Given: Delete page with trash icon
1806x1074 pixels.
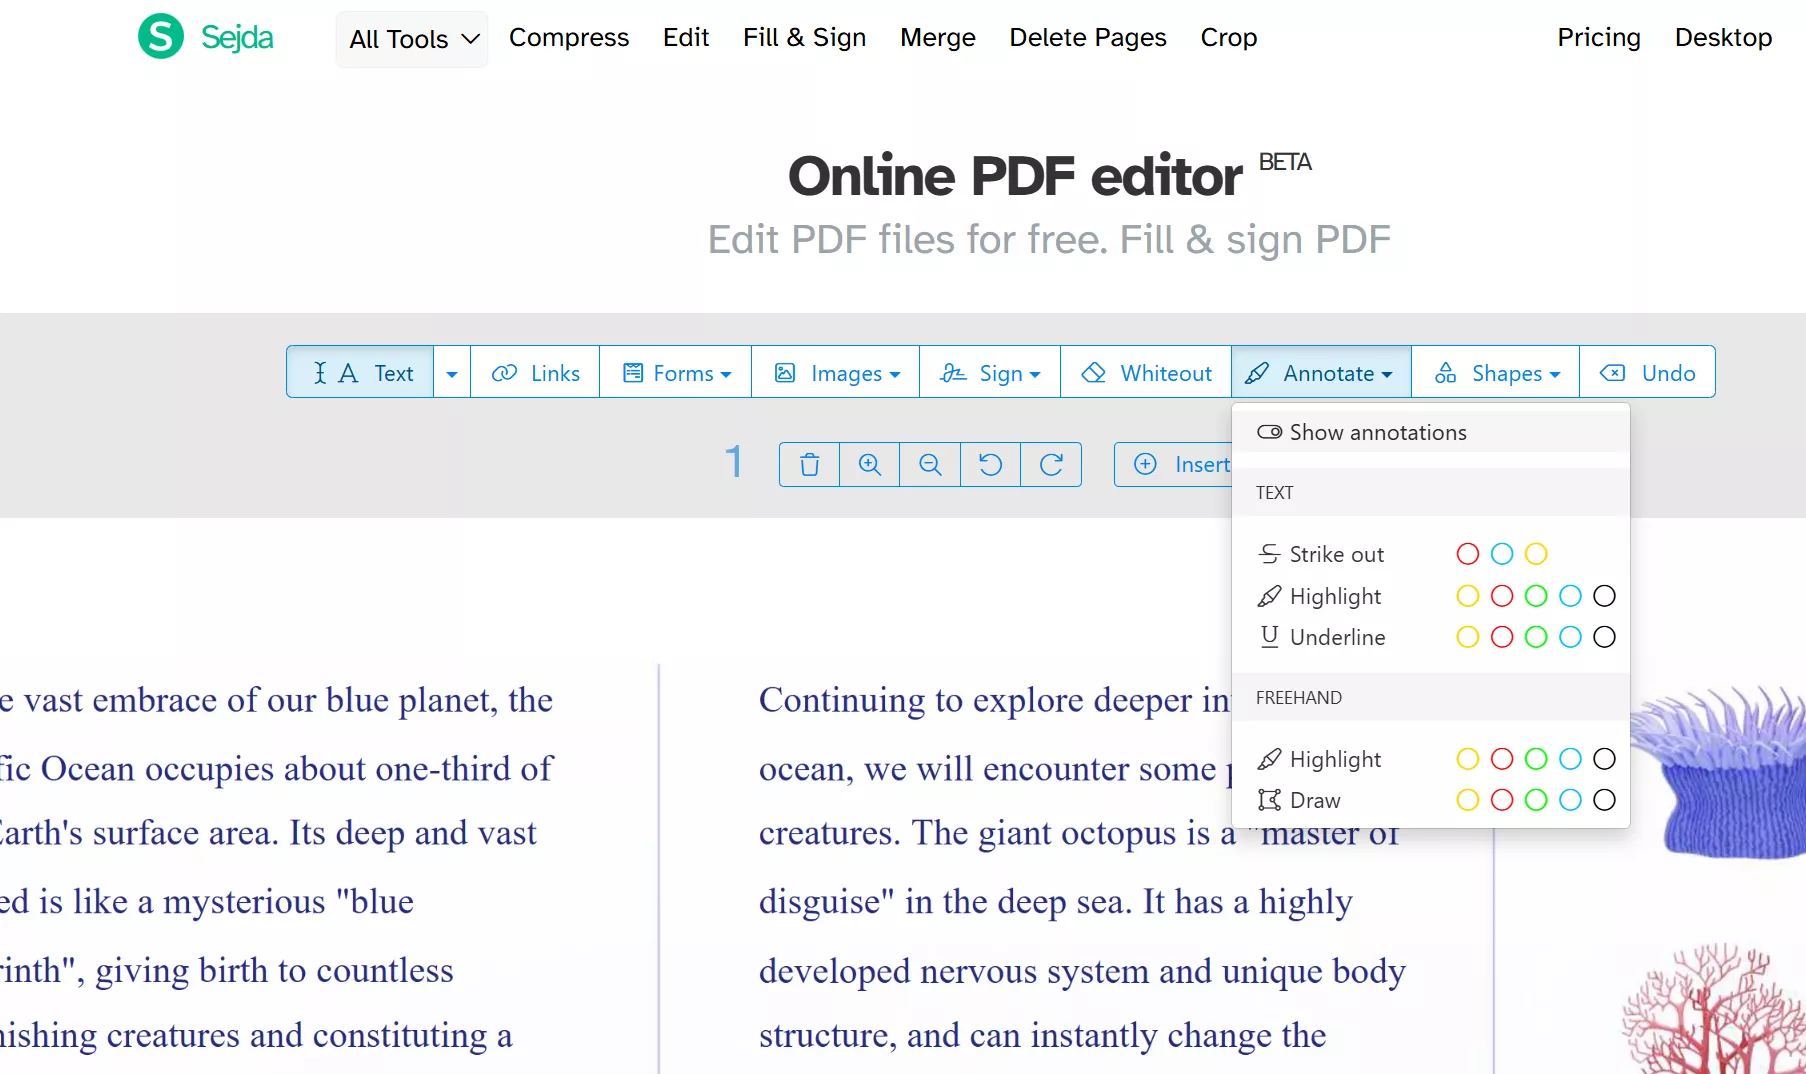Looking at the screenshot, I should click(x=810, y=465).
